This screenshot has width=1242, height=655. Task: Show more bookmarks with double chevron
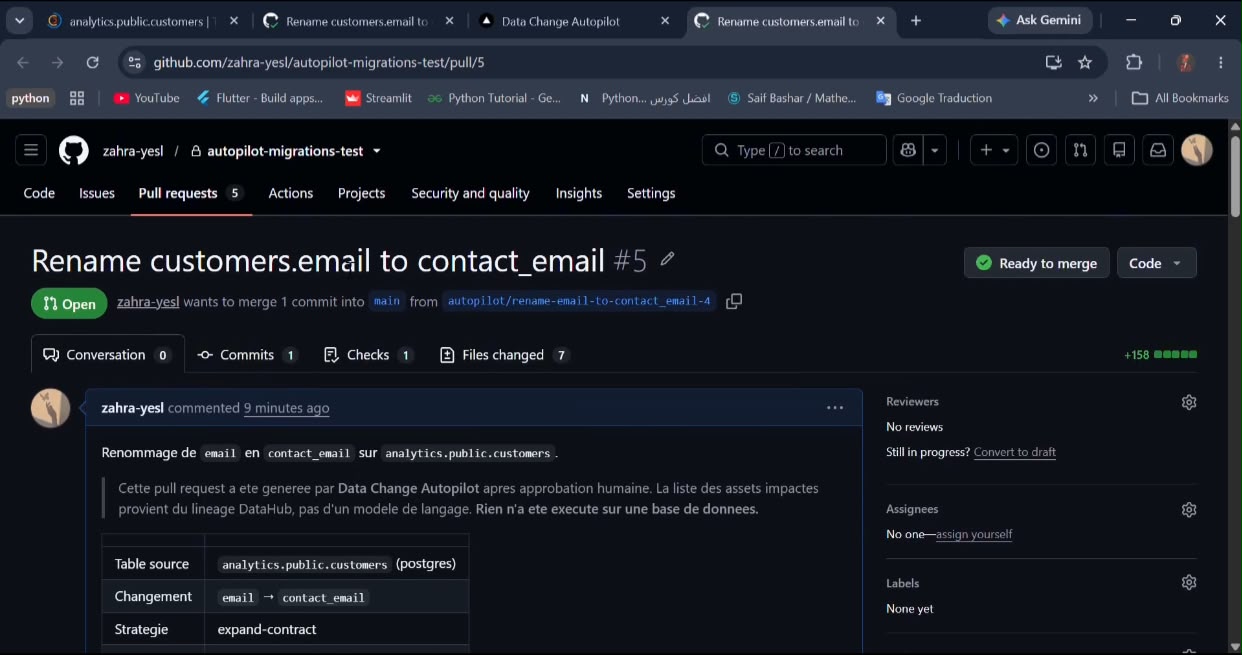1093,98
